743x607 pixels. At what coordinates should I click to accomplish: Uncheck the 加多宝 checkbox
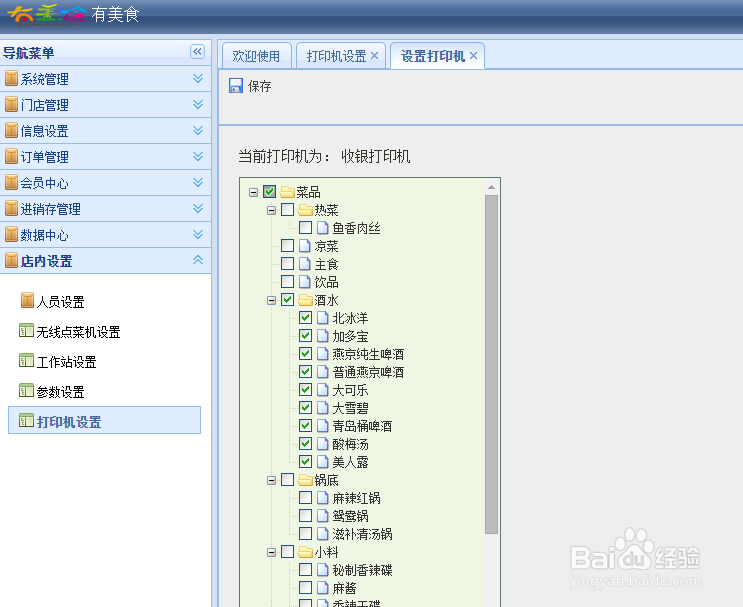(306, 336)
